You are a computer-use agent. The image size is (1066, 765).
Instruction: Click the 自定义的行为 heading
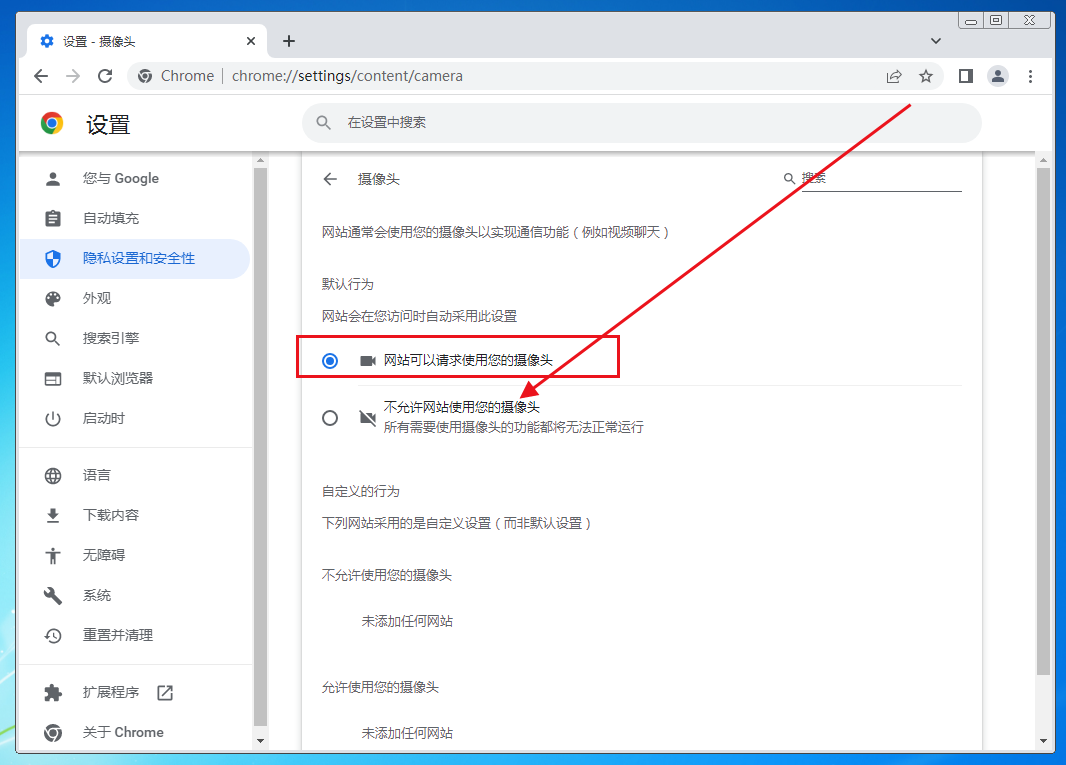(361, 492)
